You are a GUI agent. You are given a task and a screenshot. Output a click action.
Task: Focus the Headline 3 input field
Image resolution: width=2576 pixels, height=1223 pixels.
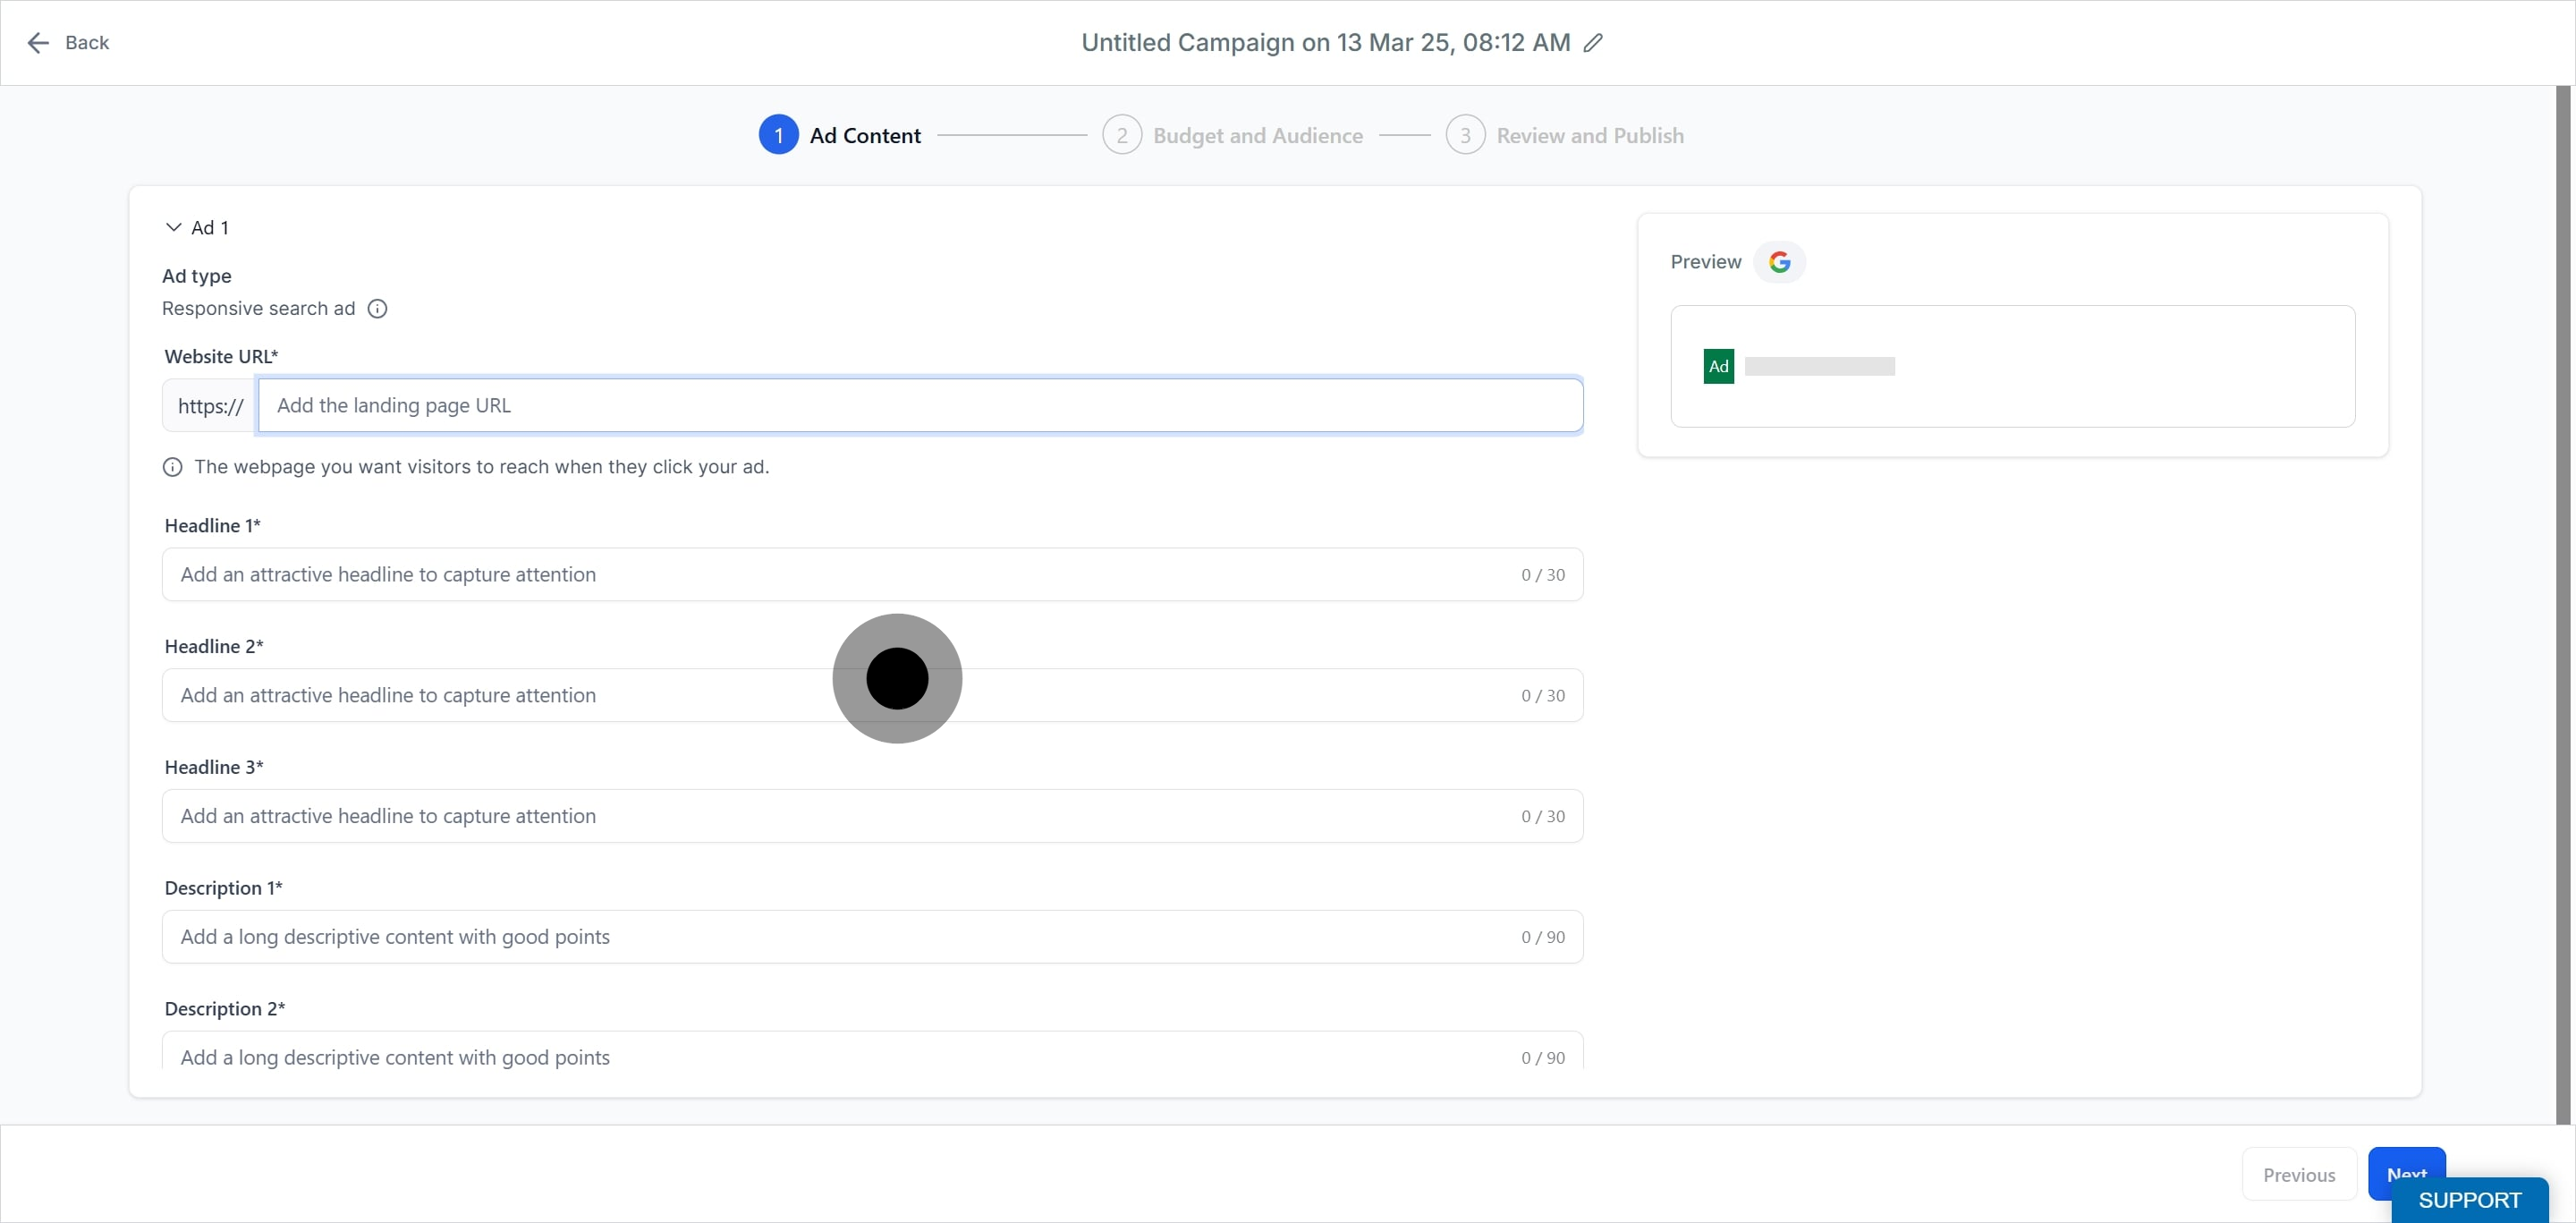point(872,816)
